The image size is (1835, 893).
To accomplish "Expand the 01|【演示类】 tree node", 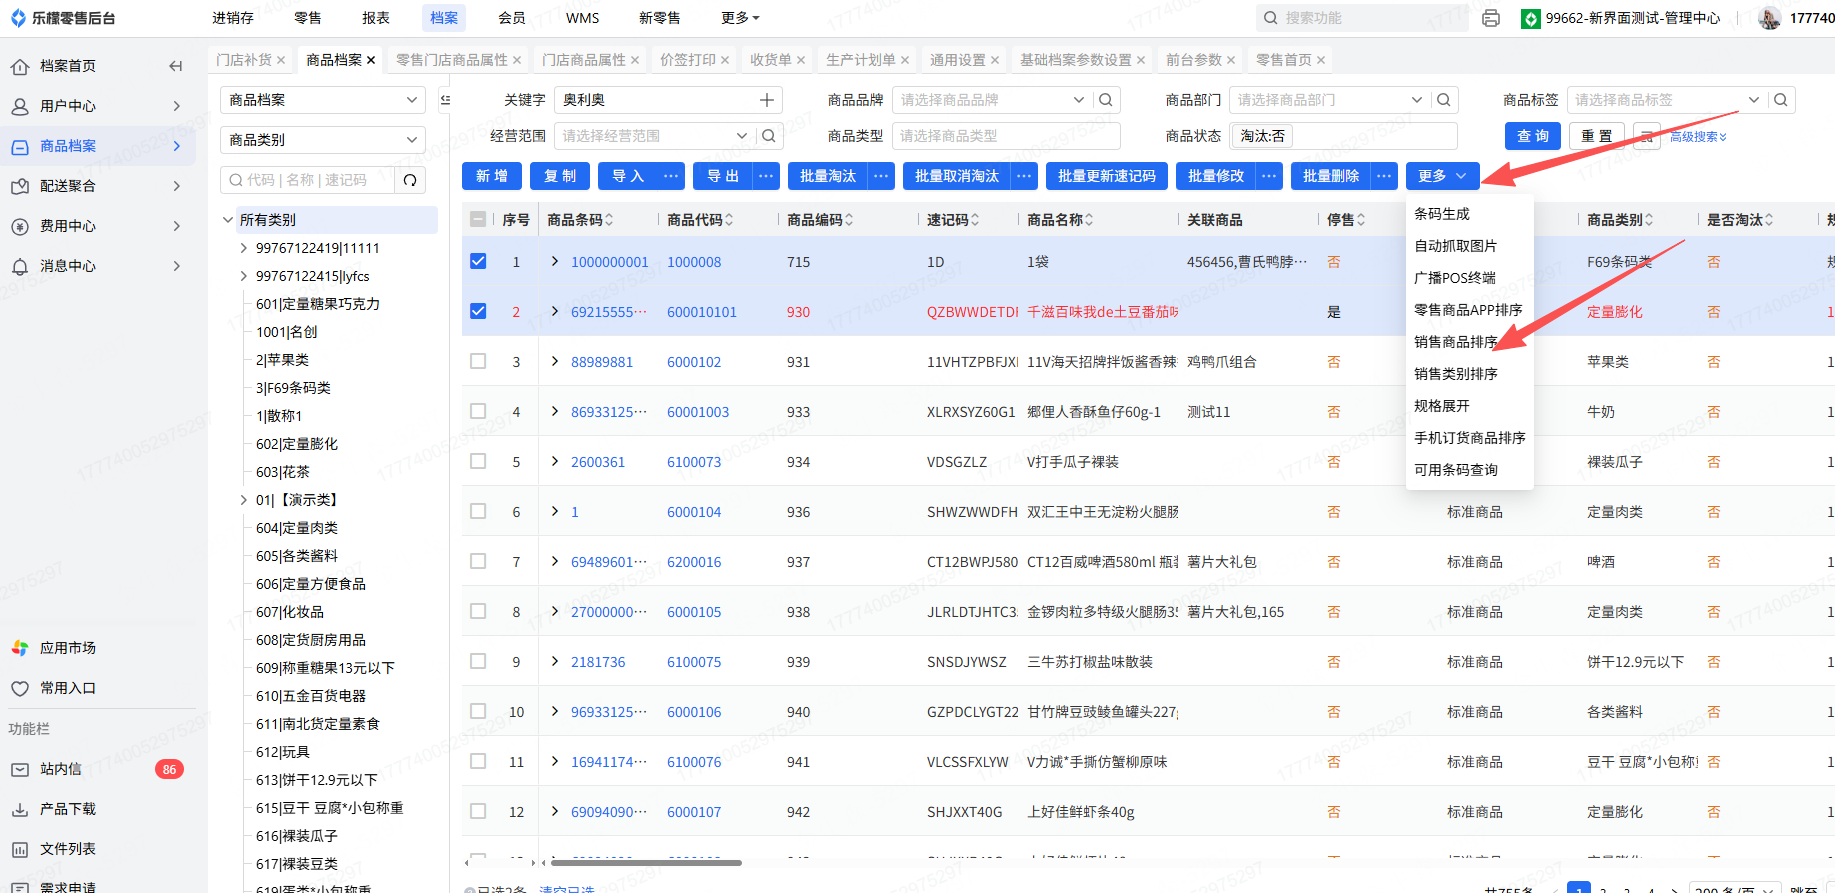I will [x=244, y=500].
